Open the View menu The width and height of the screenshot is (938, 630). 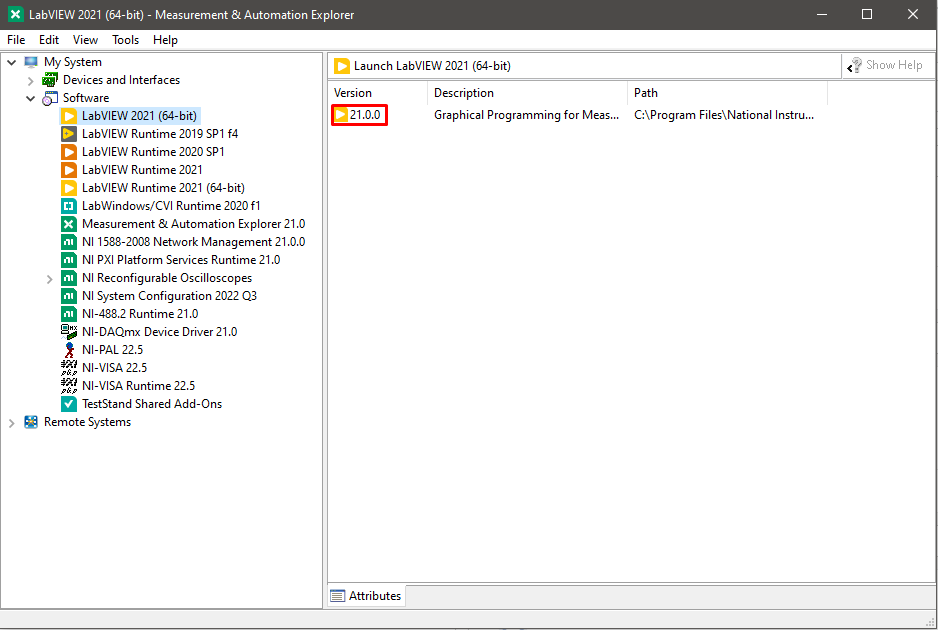pyautogui.click(x=86, y=40)
